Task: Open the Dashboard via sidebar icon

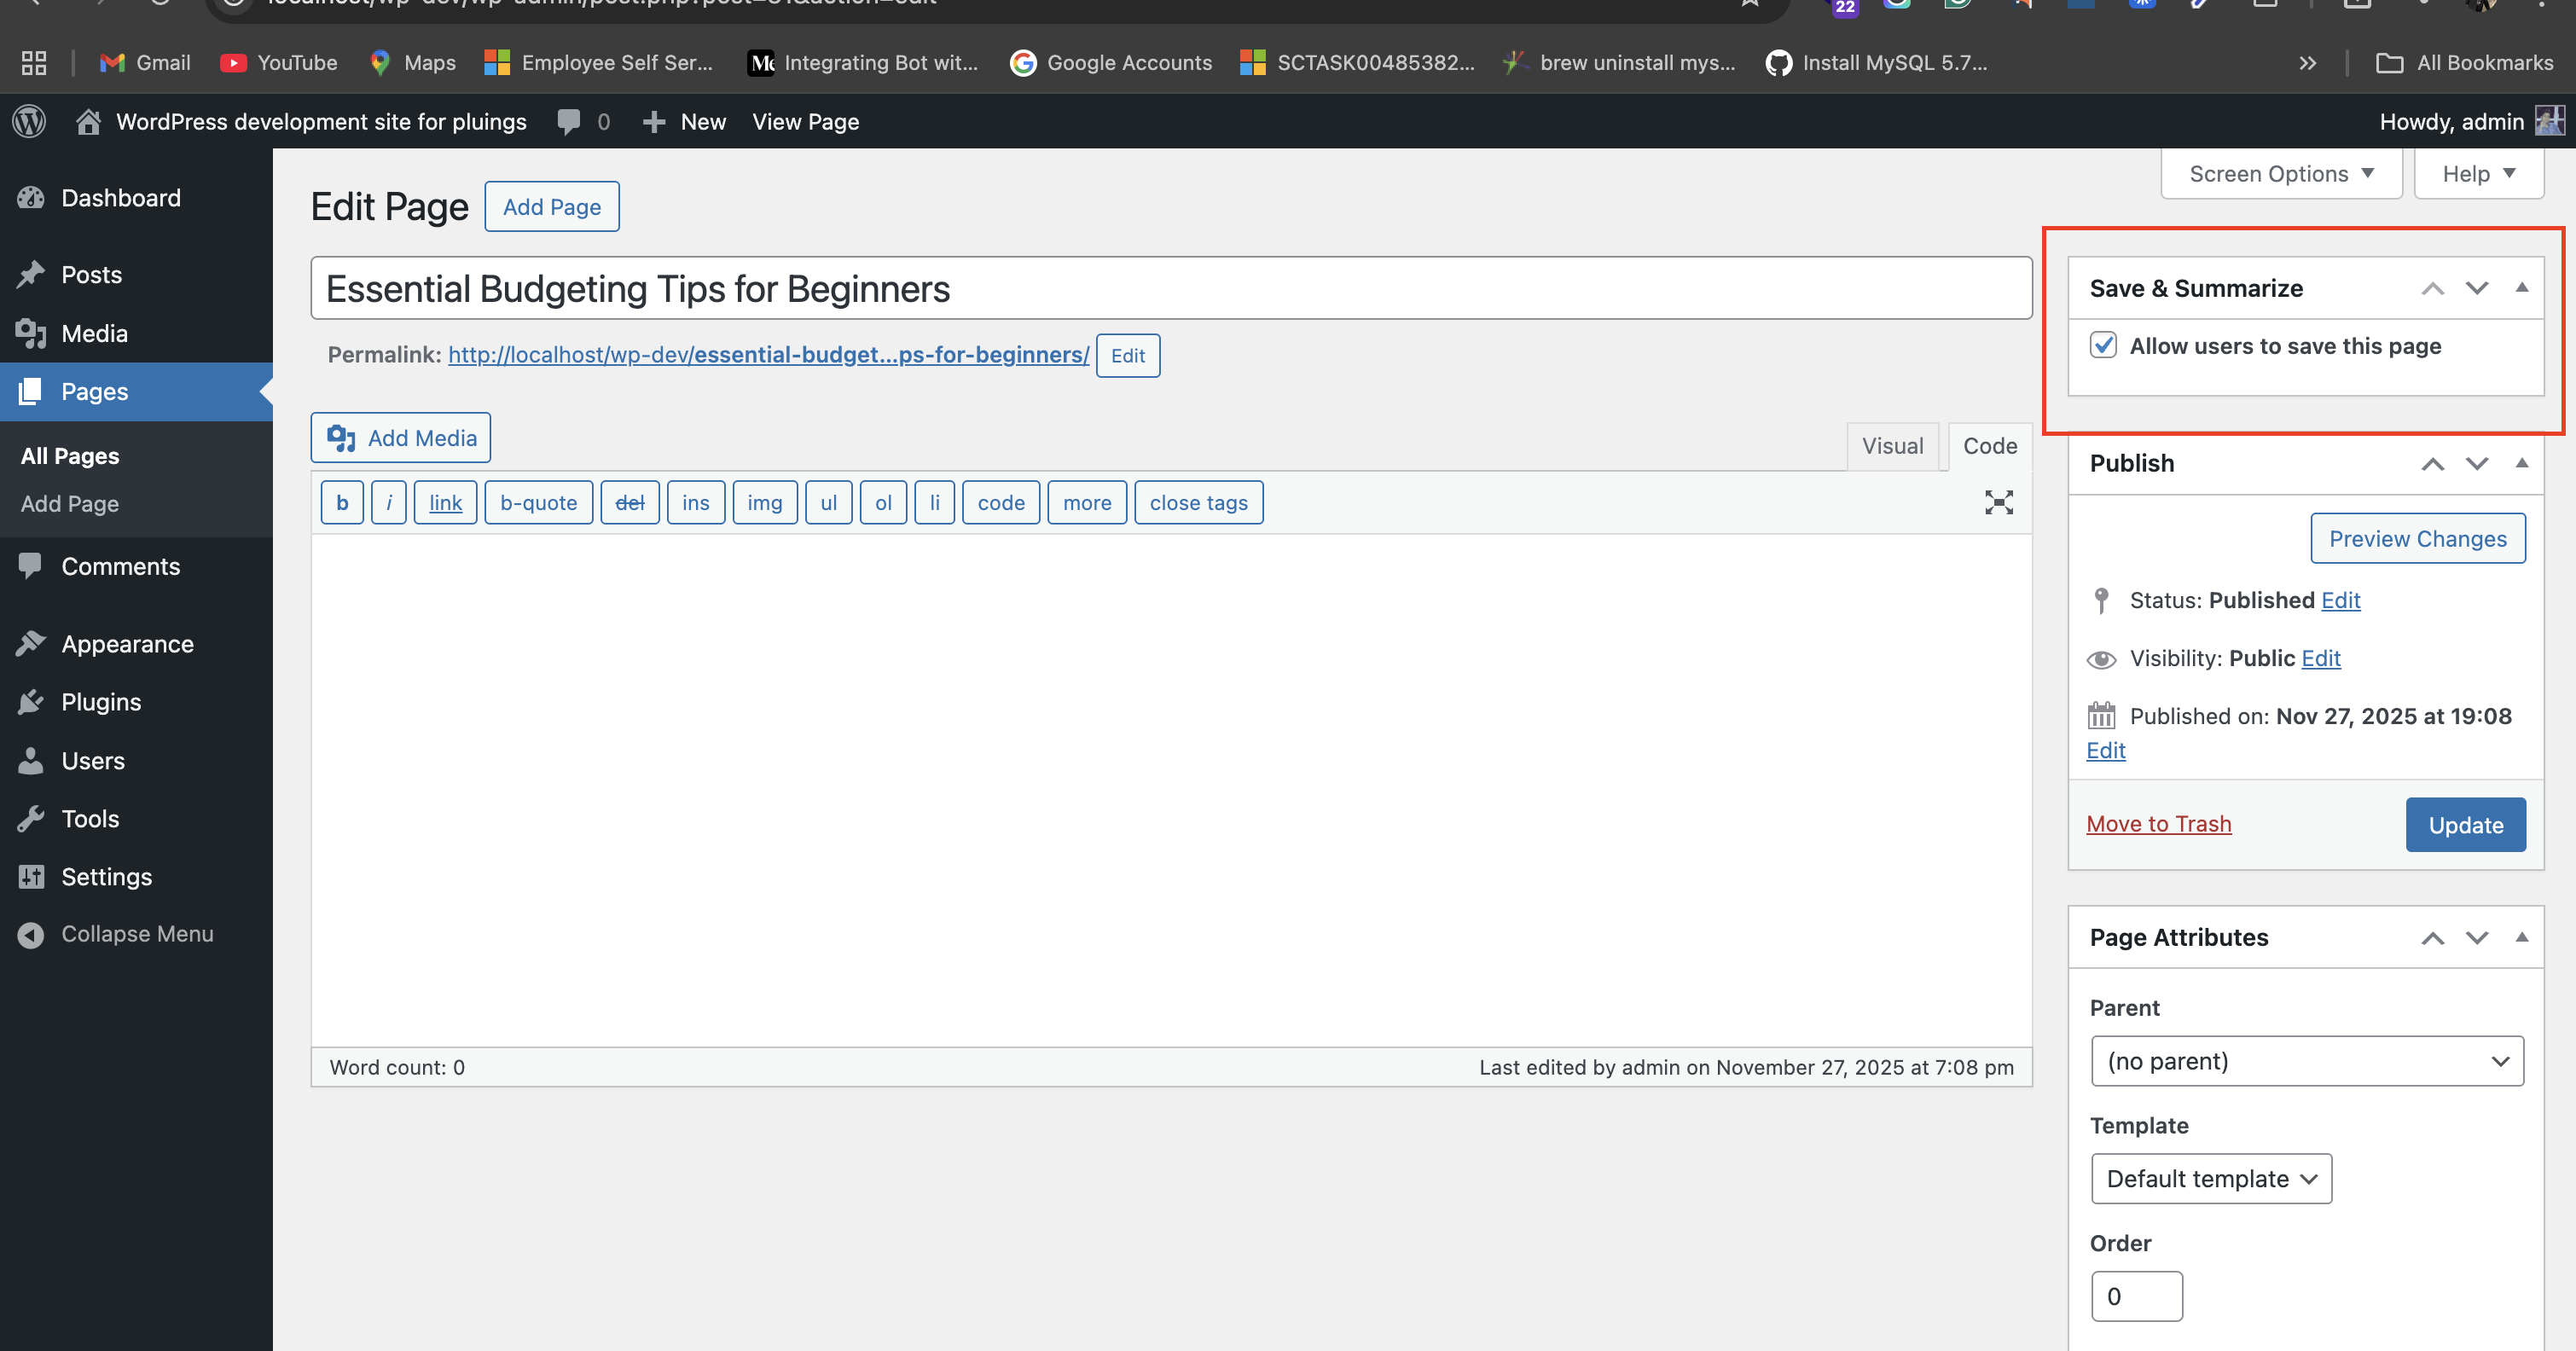Action: (31, 197)
